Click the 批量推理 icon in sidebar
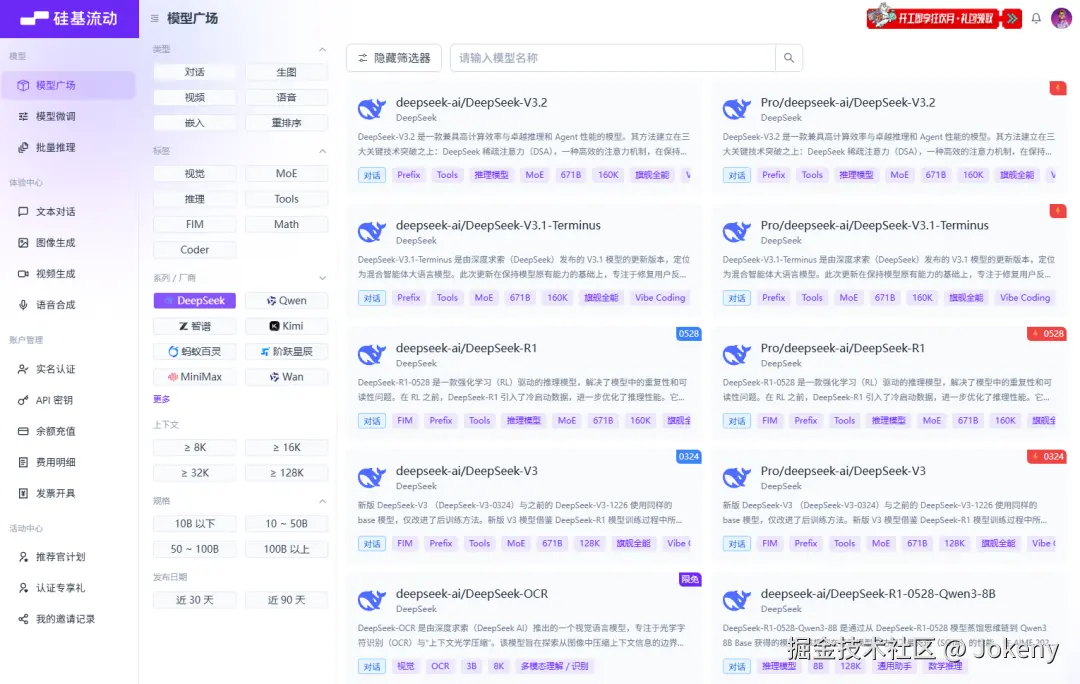The width and height of the screenshot is (1080, 684). [23, 147]
